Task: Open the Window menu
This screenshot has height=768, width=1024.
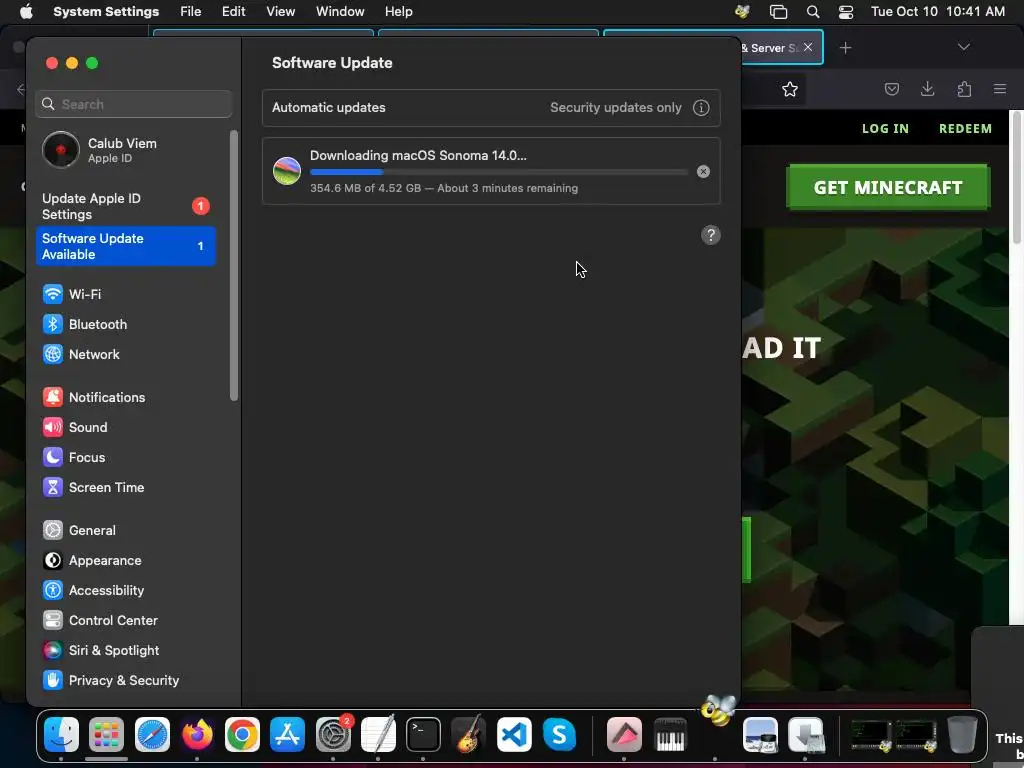Action: [x=340, y=12]
